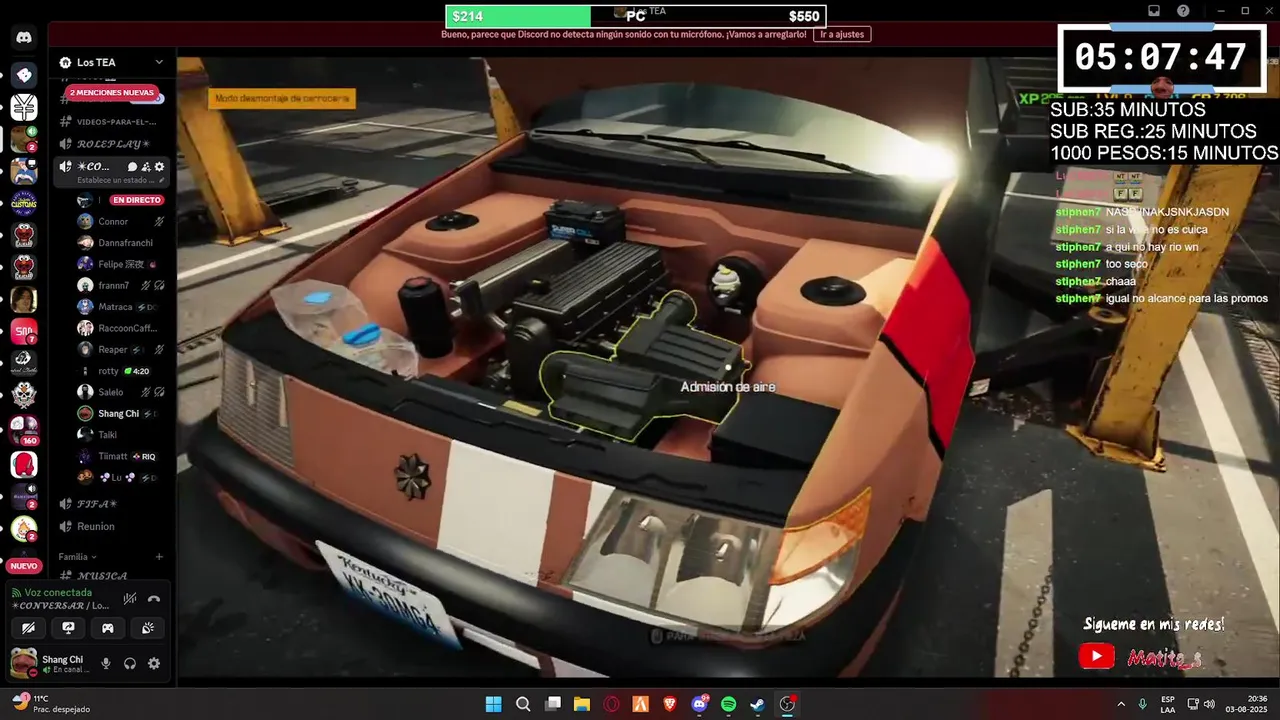The width and height of the screenshot is (1280, 720).
Task: Expand the Los TEA server dropdown
Action: point(159,62)
